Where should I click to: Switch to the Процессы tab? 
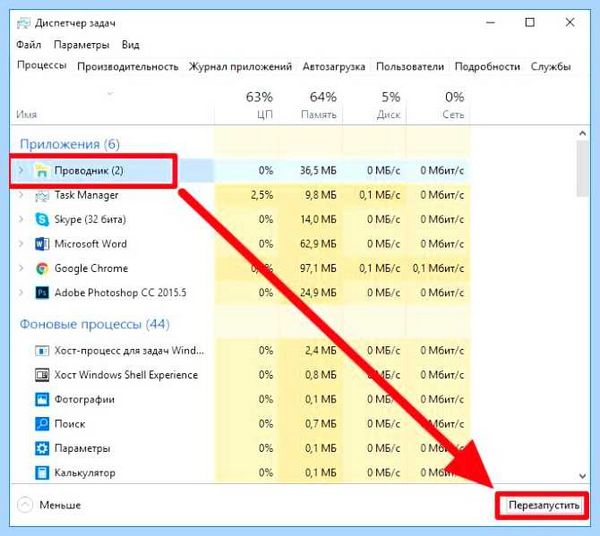click(x=42, y=65)
